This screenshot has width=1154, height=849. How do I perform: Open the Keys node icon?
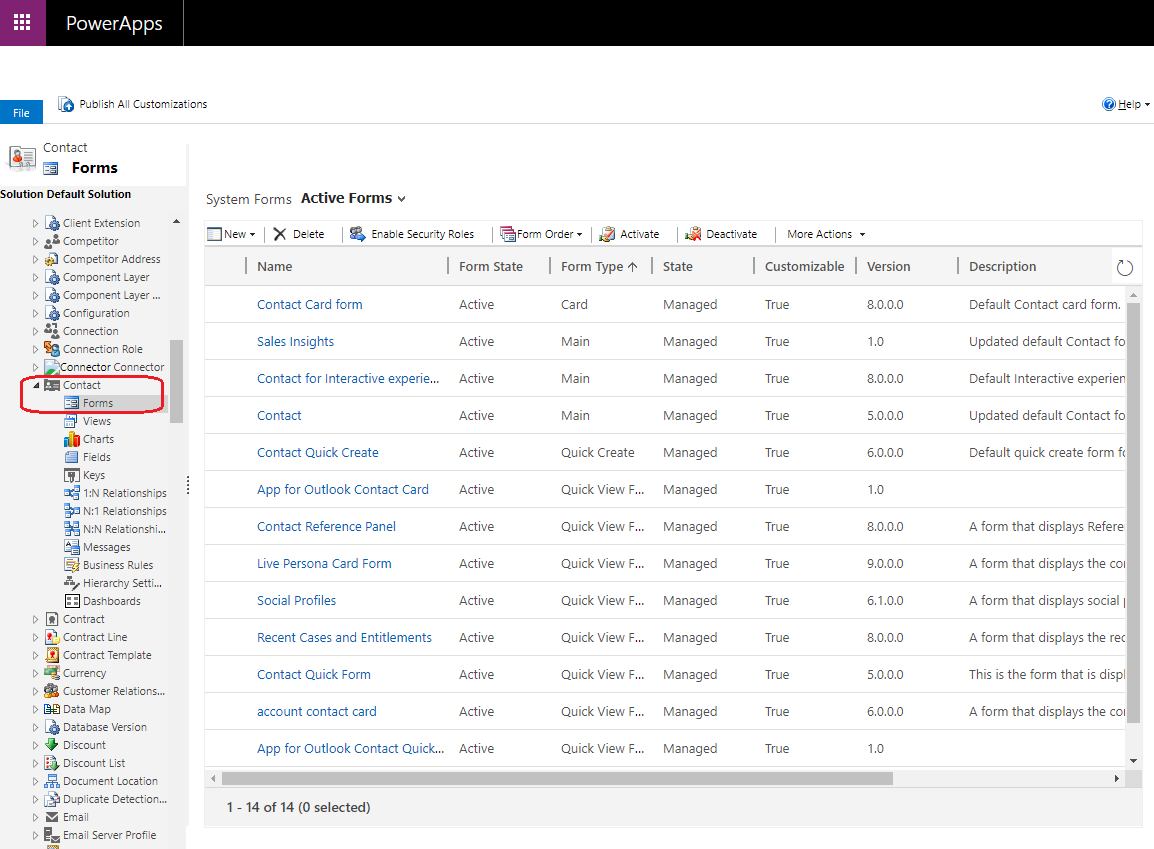coord(71,475)
